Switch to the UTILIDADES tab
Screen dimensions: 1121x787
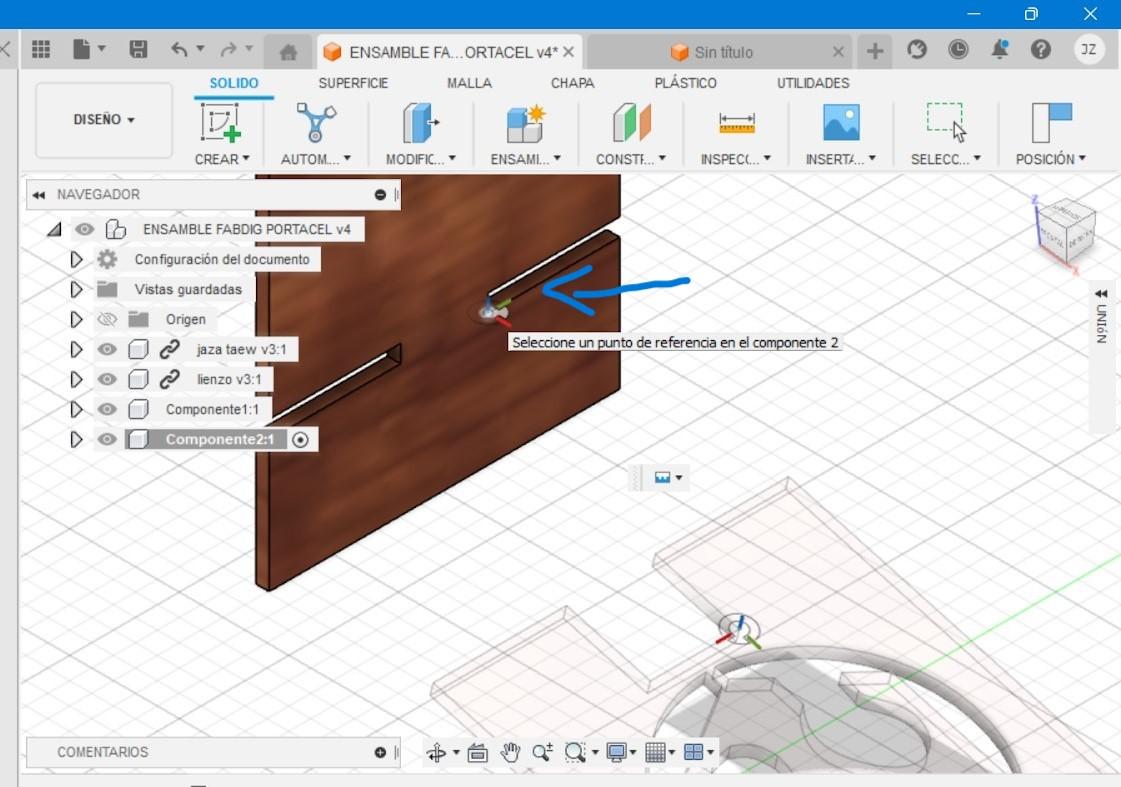[x=813, y=83]
